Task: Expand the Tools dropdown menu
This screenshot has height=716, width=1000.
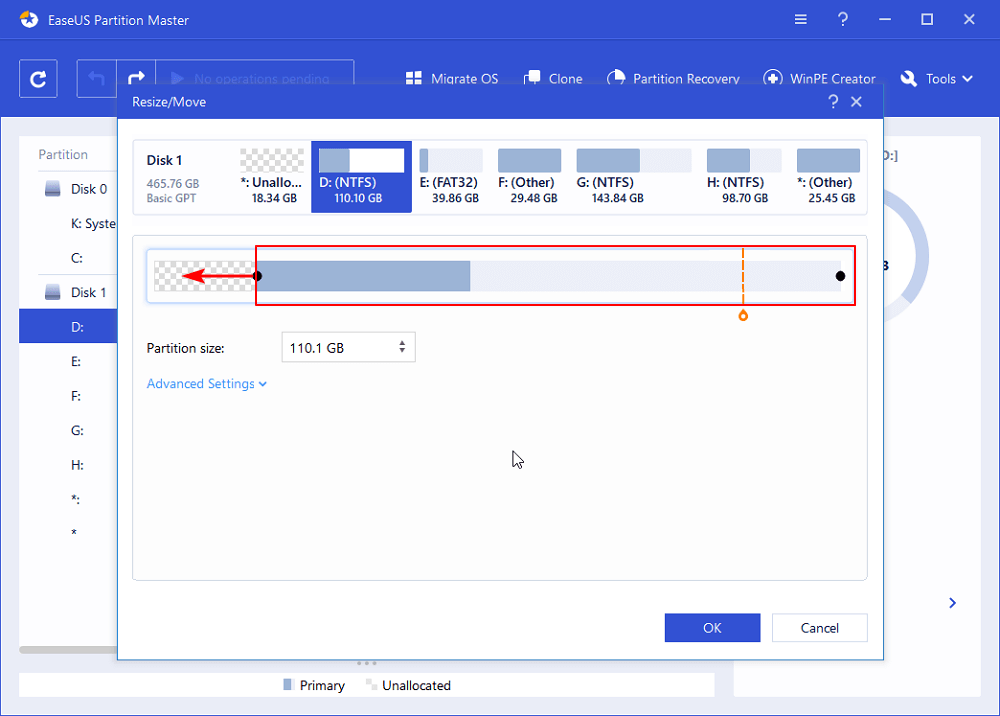Action: coord(937,78)
